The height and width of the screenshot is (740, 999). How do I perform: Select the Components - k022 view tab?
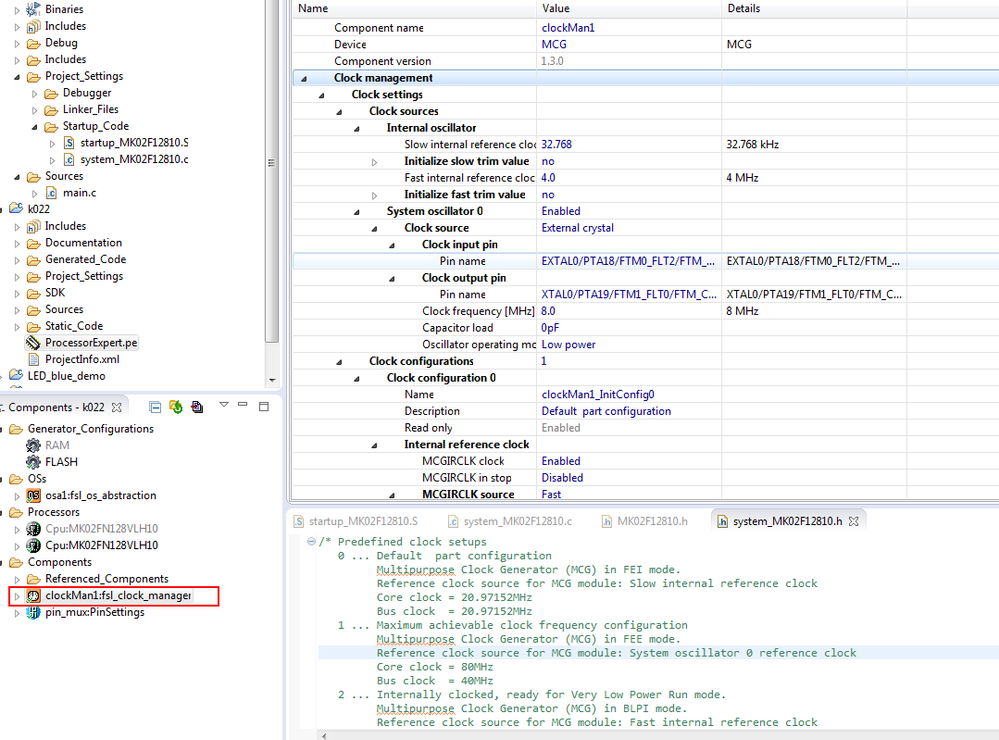click(x=56, y=407)
